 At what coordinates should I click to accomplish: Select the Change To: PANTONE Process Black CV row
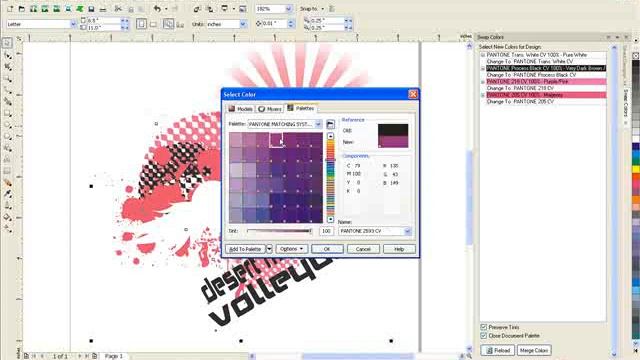click(x=531, y=75)
